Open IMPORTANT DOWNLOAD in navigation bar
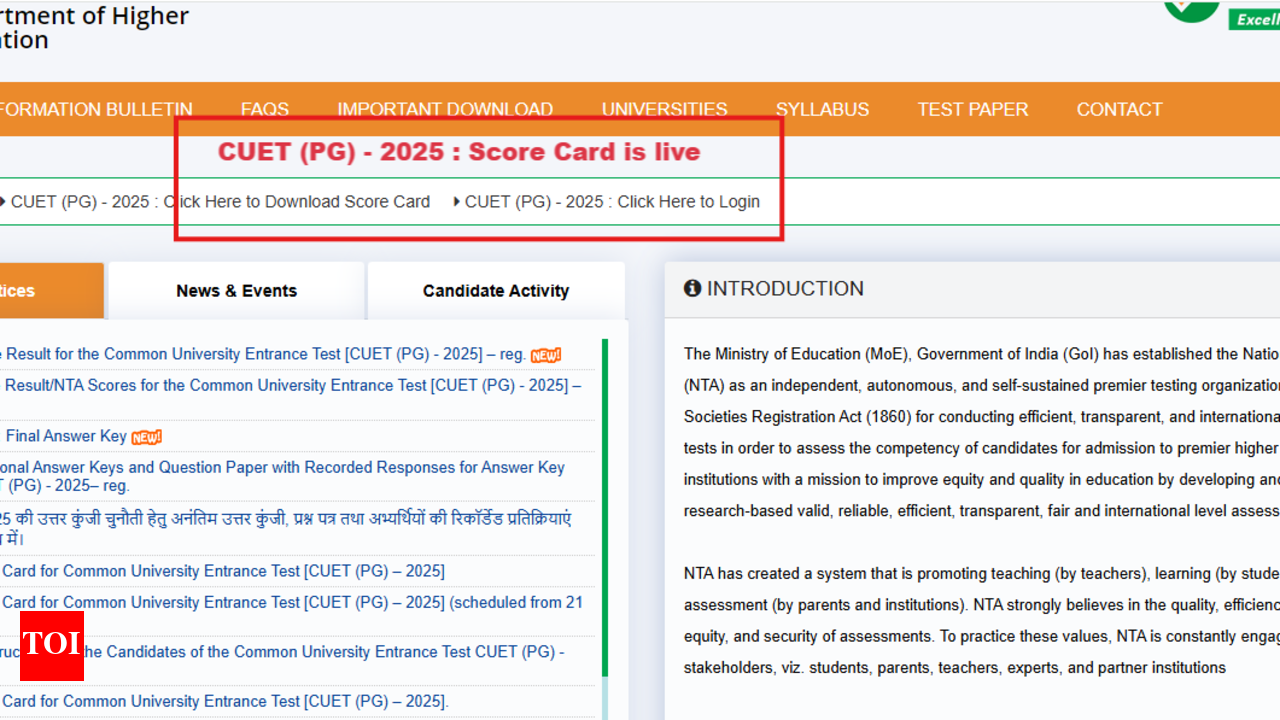This screenshot has width=1280, height=720. pos(445,110)
